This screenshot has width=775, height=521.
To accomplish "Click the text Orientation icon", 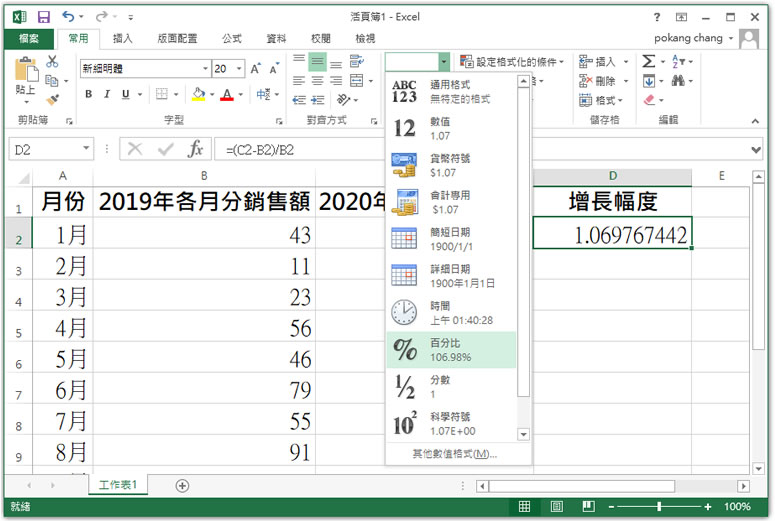I will coord(344,100).
